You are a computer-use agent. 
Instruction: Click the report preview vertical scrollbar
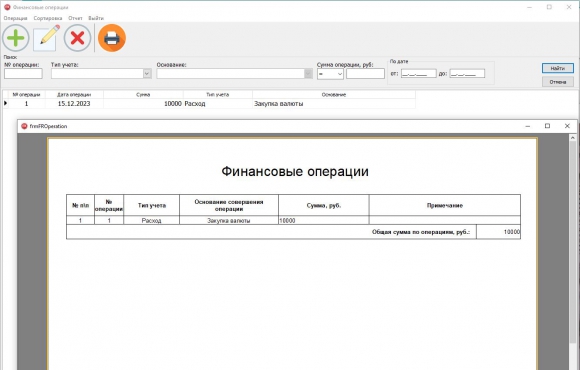(572, 252)
